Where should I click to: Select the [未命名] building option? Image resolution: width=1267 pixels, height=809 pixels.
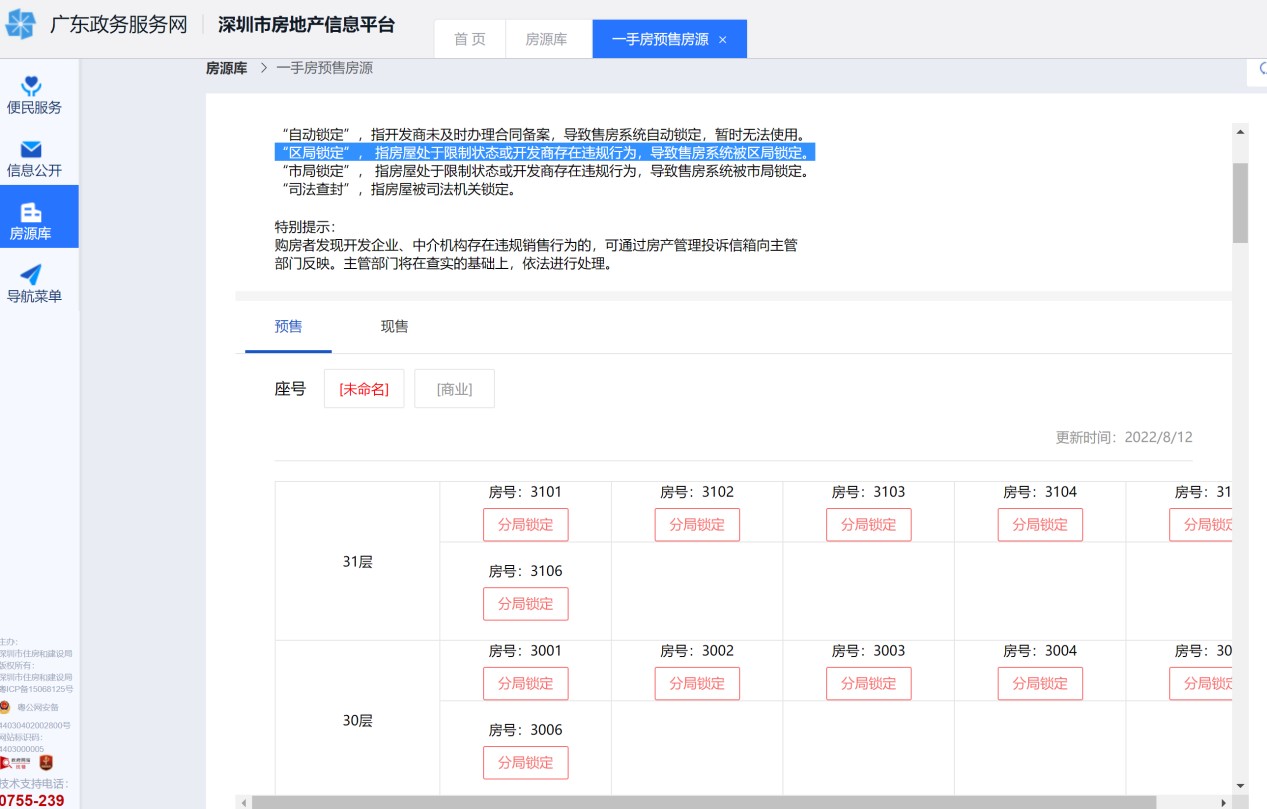[x=364, y=389]
